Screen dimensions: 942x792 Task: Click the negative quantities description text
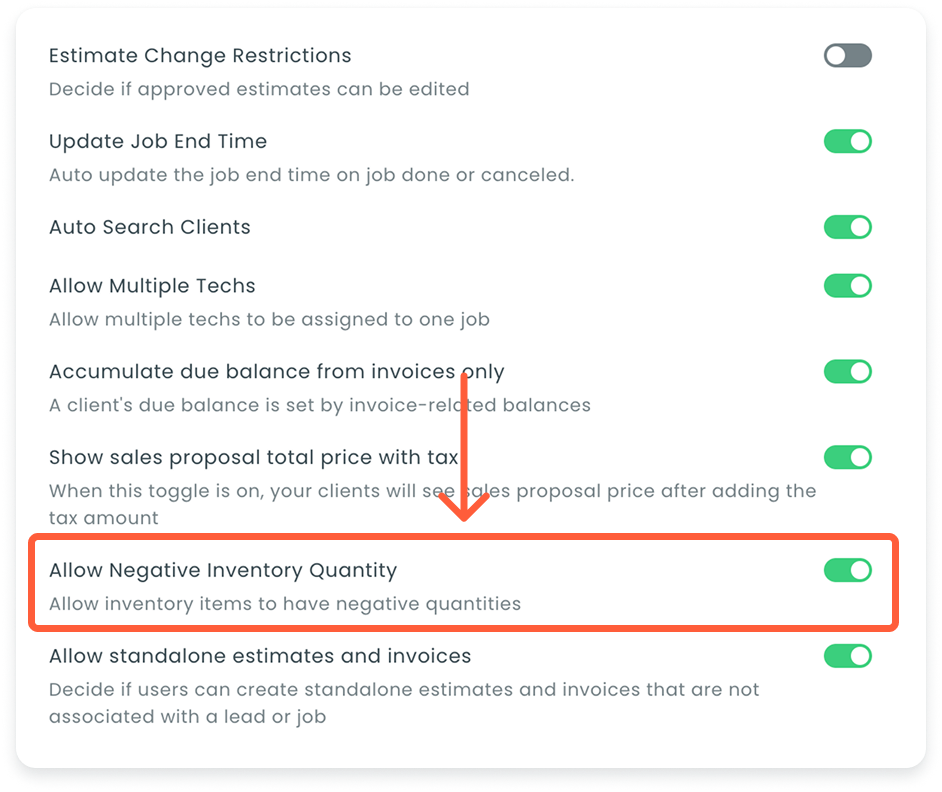tap(285, 604)
